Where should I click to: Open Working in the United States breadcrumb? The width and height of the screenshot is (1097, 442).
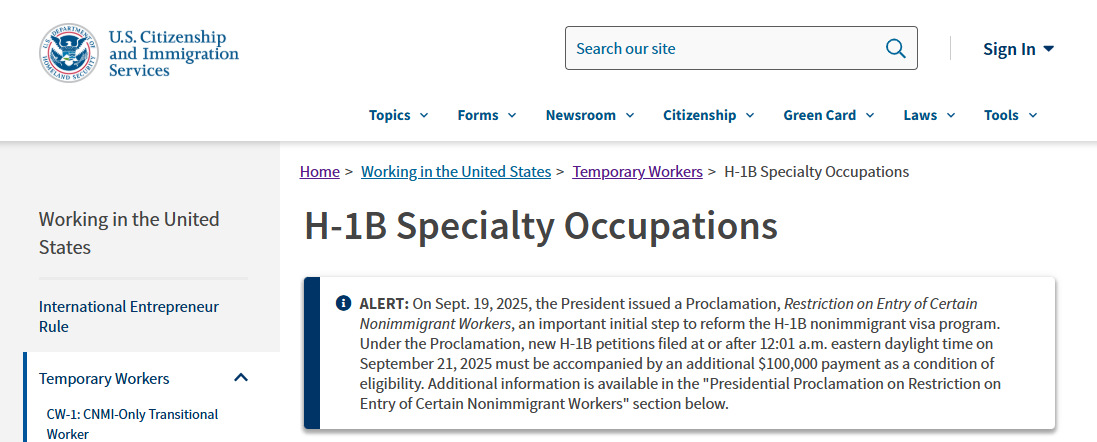[456, 171]
